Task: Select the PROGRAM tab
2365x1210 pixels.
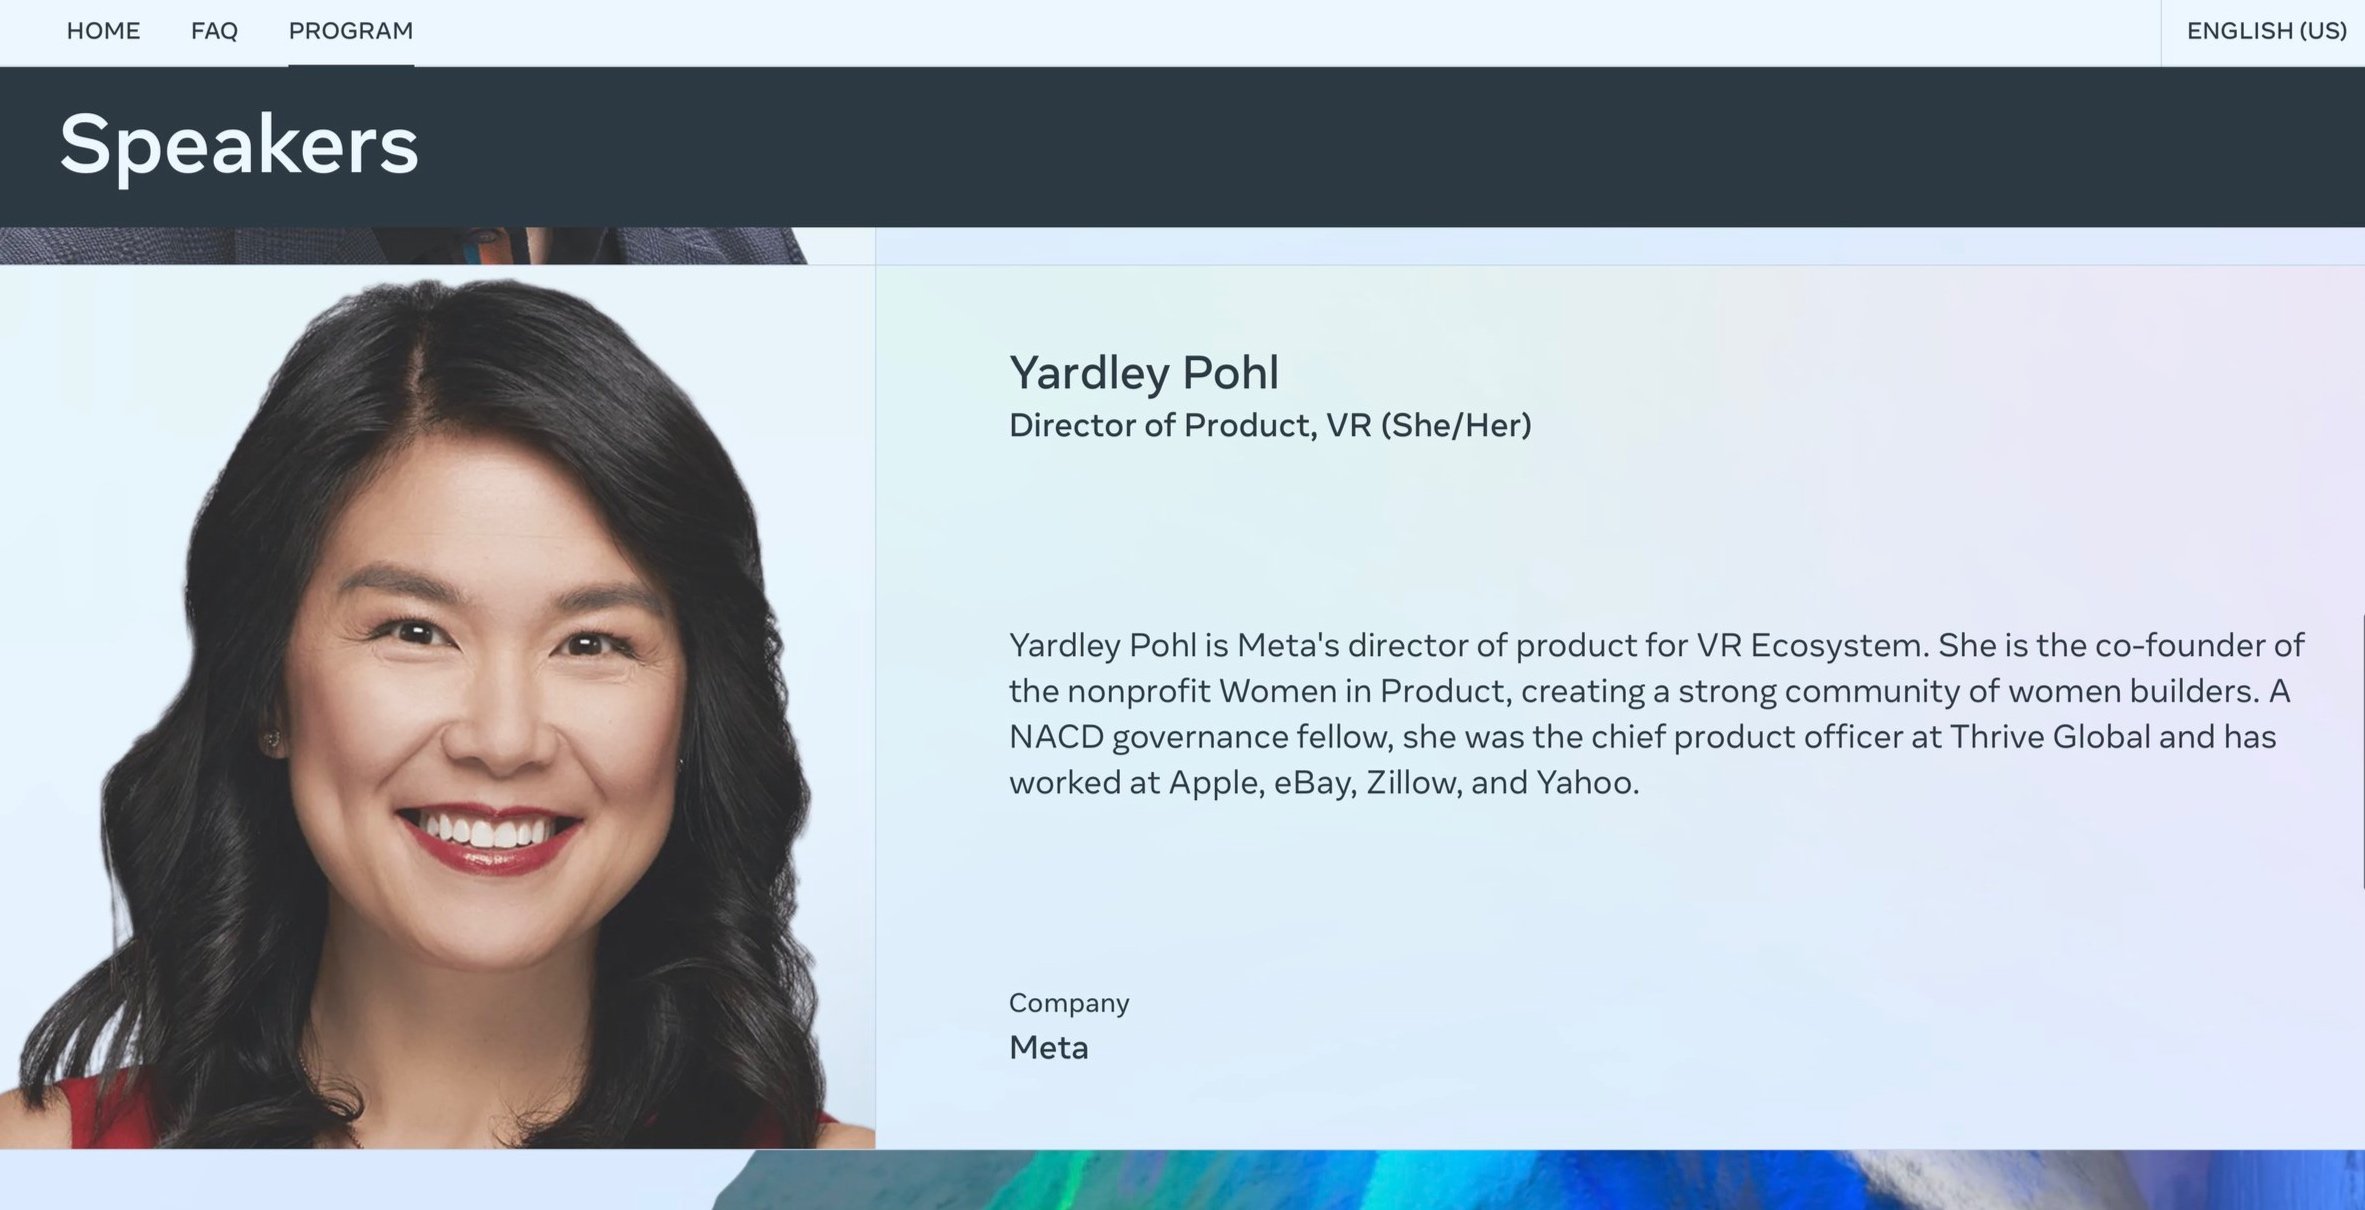Action: [351, 31]
